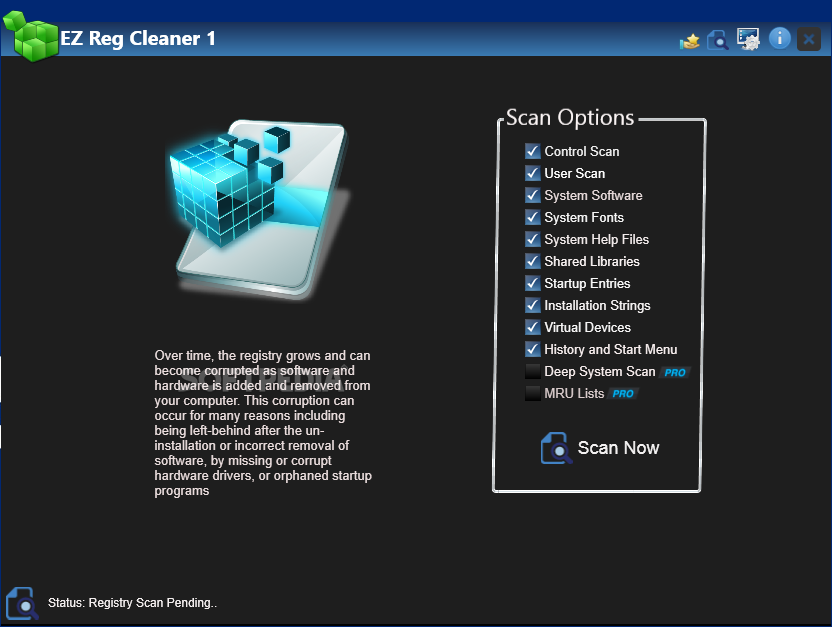
Task: Open the star upgrade icon in the header
Action: click(x=690, y=41)
